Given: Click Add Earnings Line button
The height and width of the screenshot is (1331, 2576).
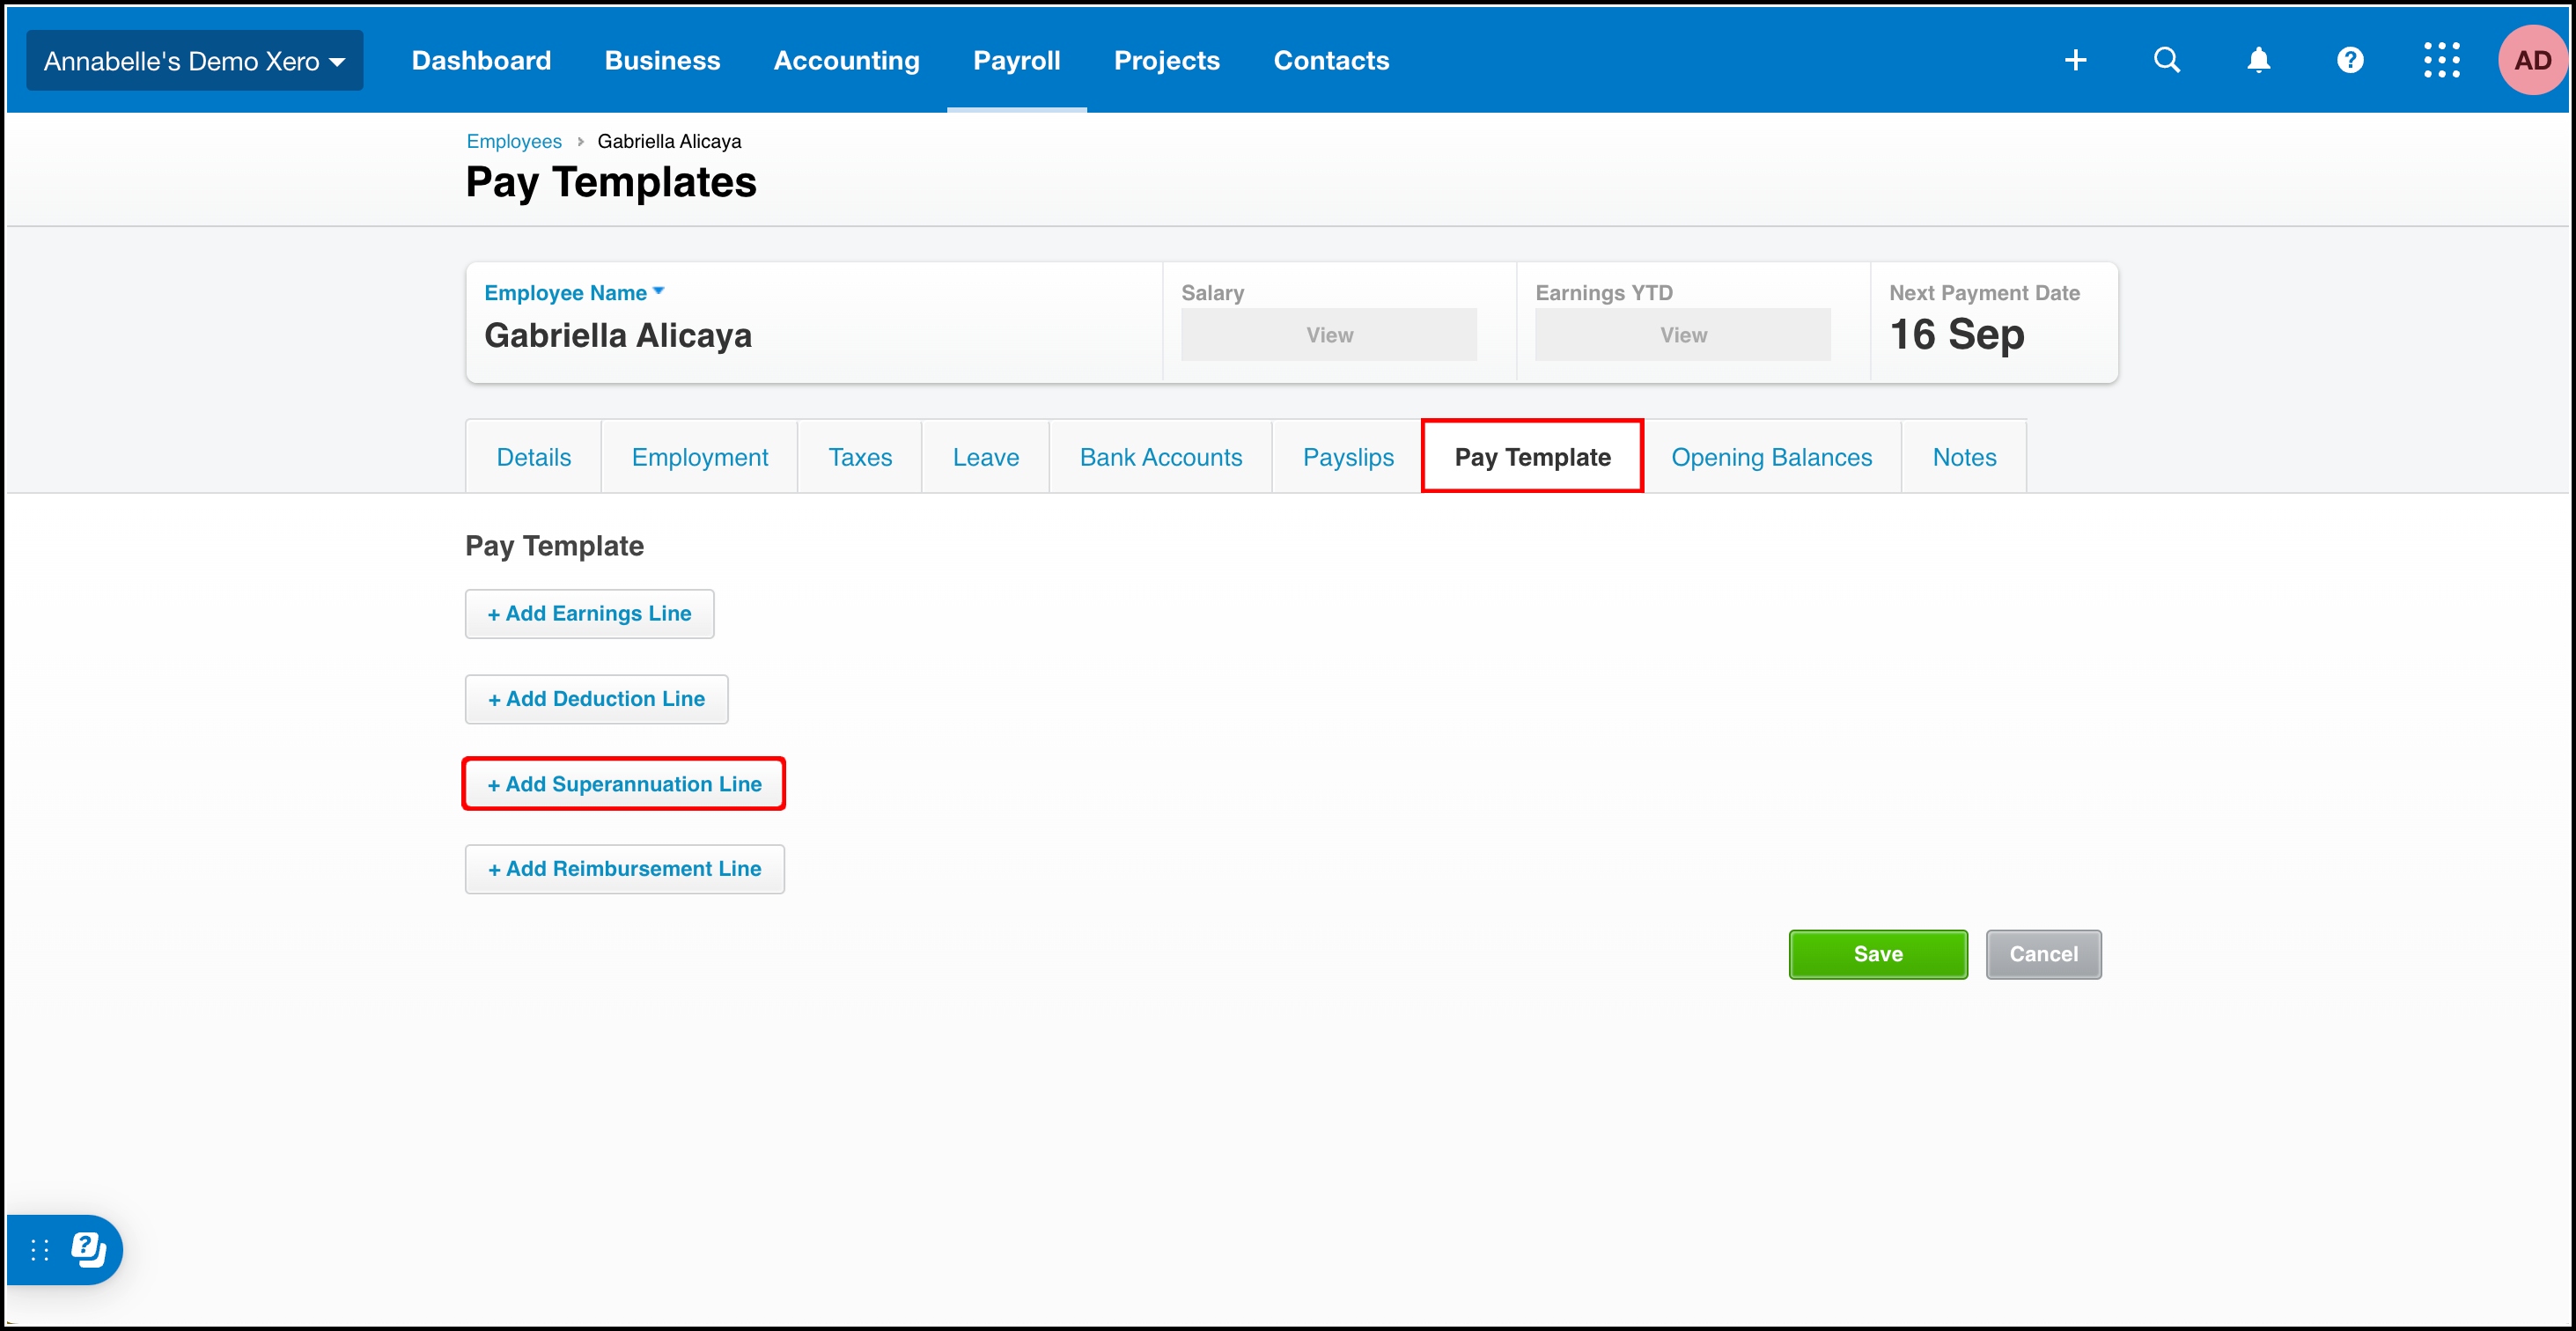Looking at the screenshot, I should click(589, 614).
